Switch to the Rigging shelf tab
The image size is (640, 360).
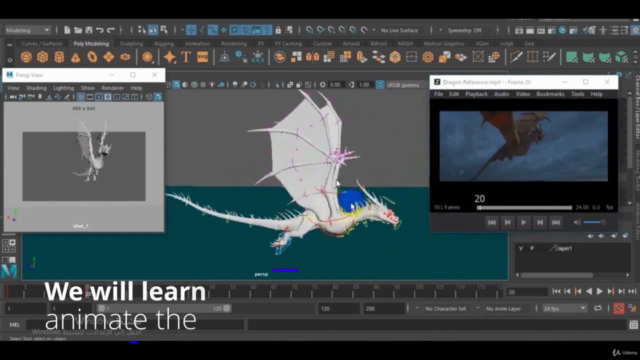[164, 44]
